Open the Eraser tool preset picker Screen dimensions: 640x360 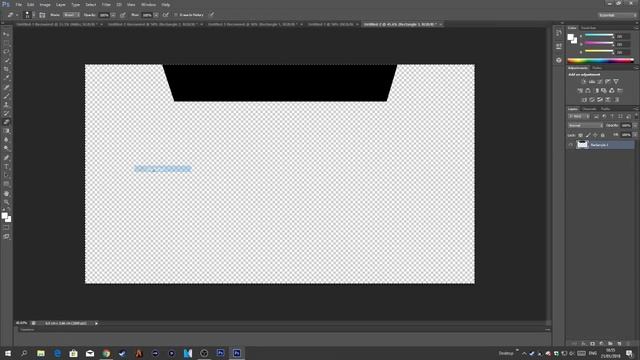[12, 15]
